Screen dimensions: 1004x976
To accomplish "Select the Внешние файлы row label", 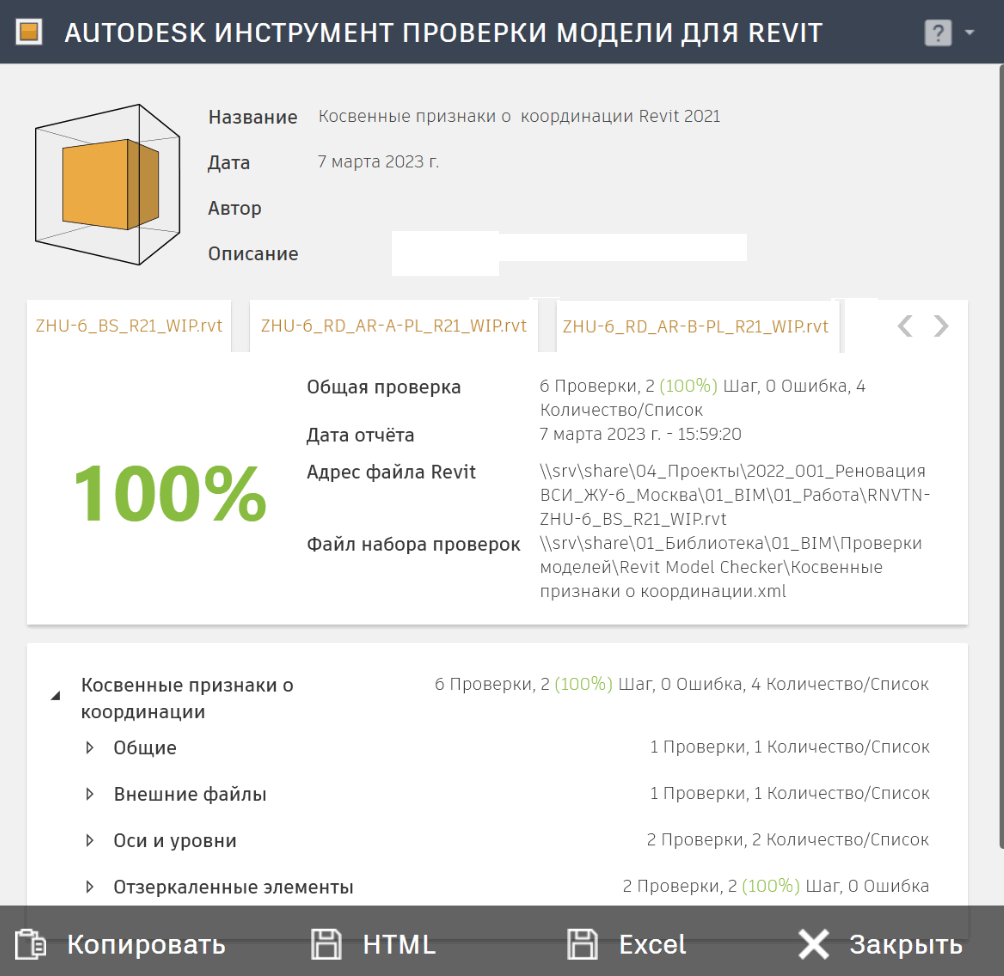I will (x=190, y=794).
